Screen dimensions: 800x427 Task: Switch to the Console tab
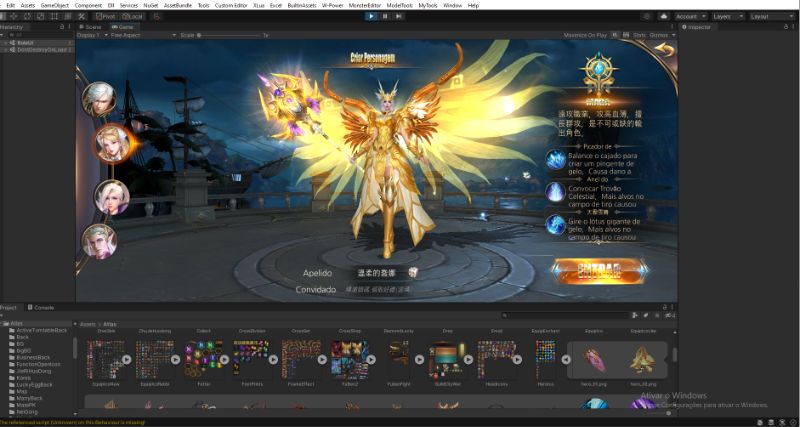pos(42,307)
